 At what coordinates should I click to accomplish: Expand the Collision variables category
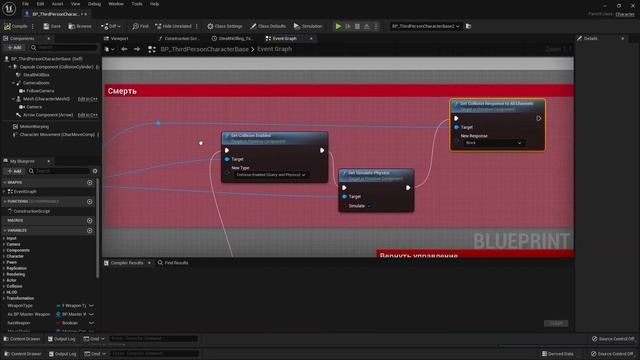pyautogui.click(x=4, y=287)
